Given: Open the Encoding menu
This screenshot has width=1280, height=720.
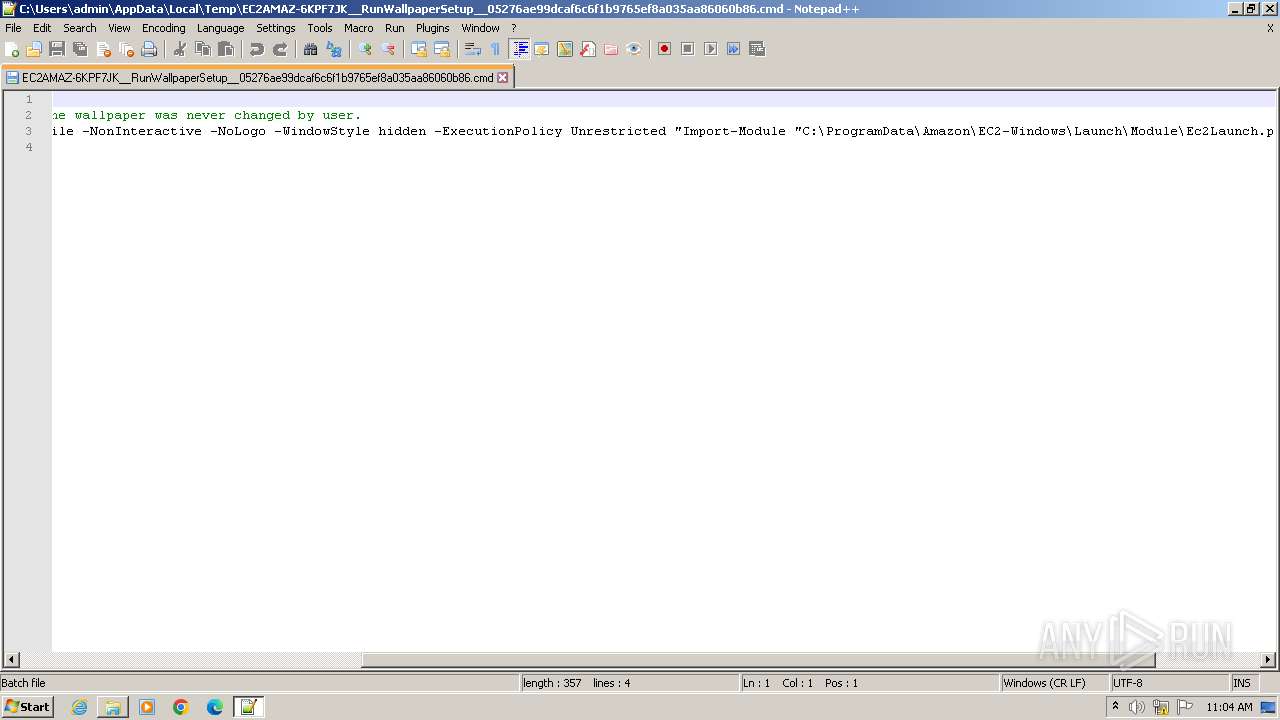Looking at the screenshot, I should point(164,28).
